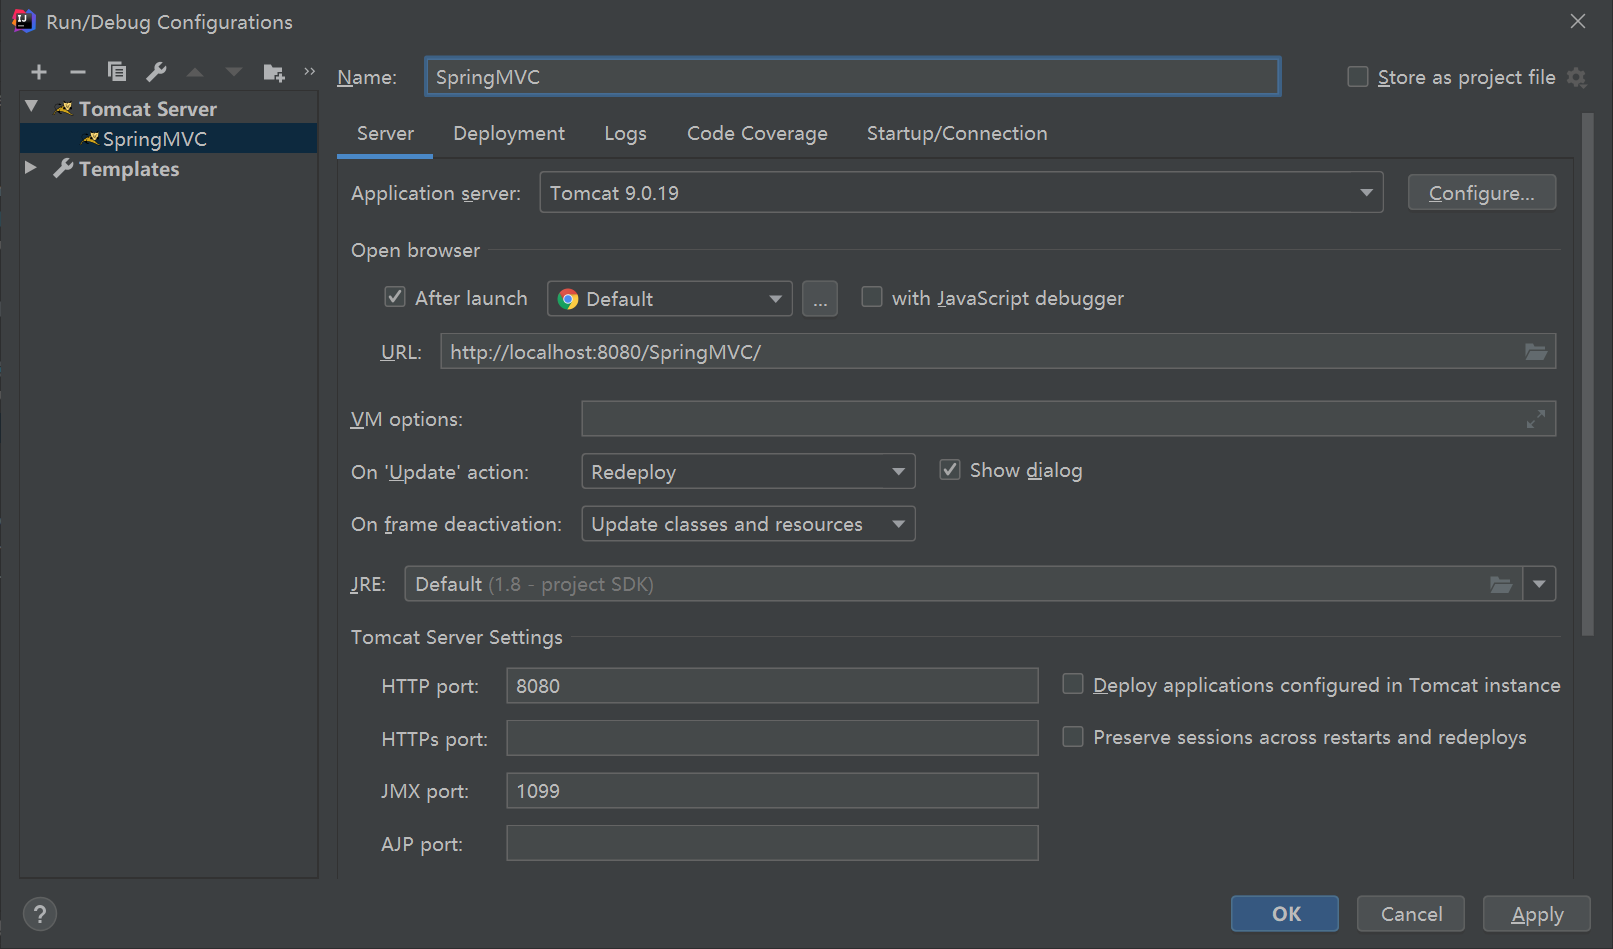Enable Deploy applications configured in Tomcat instance
The width and height of the screenshot is (1613, 949).
coord(1073,684)
